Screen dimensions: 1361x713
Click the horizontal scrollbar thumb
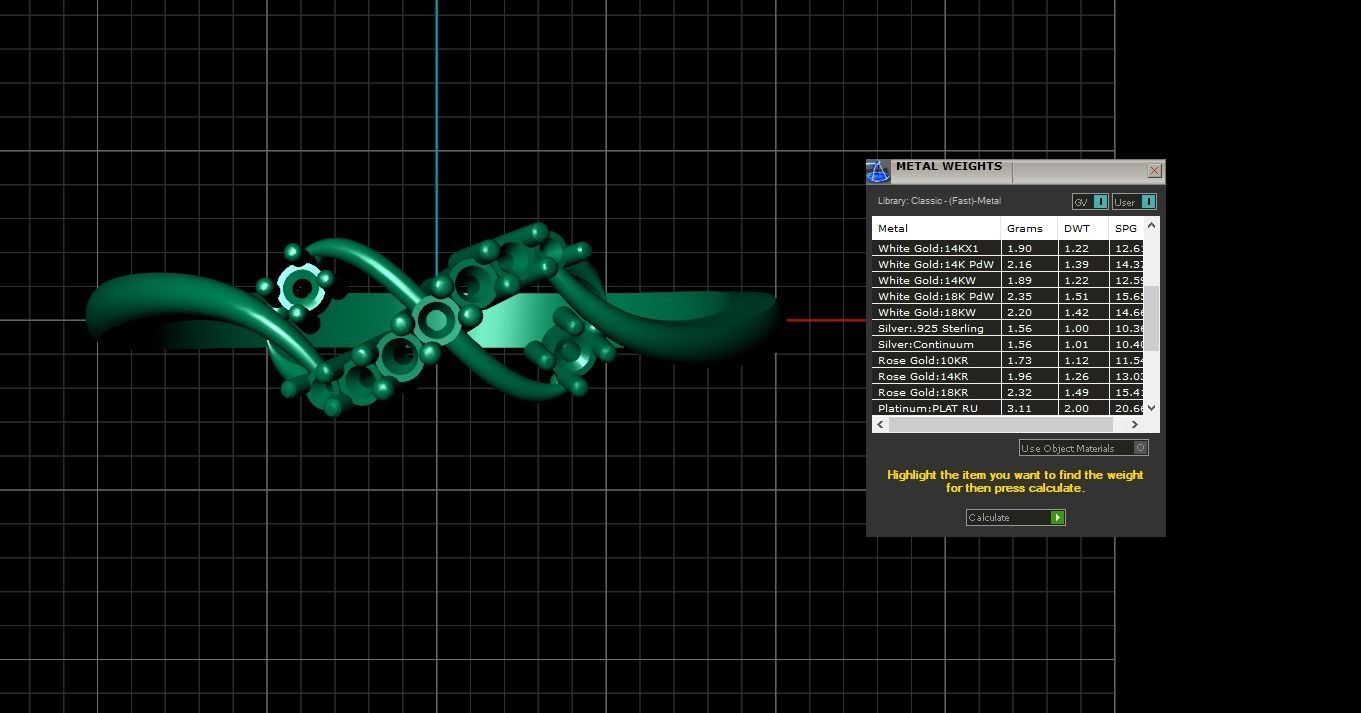1000,424
